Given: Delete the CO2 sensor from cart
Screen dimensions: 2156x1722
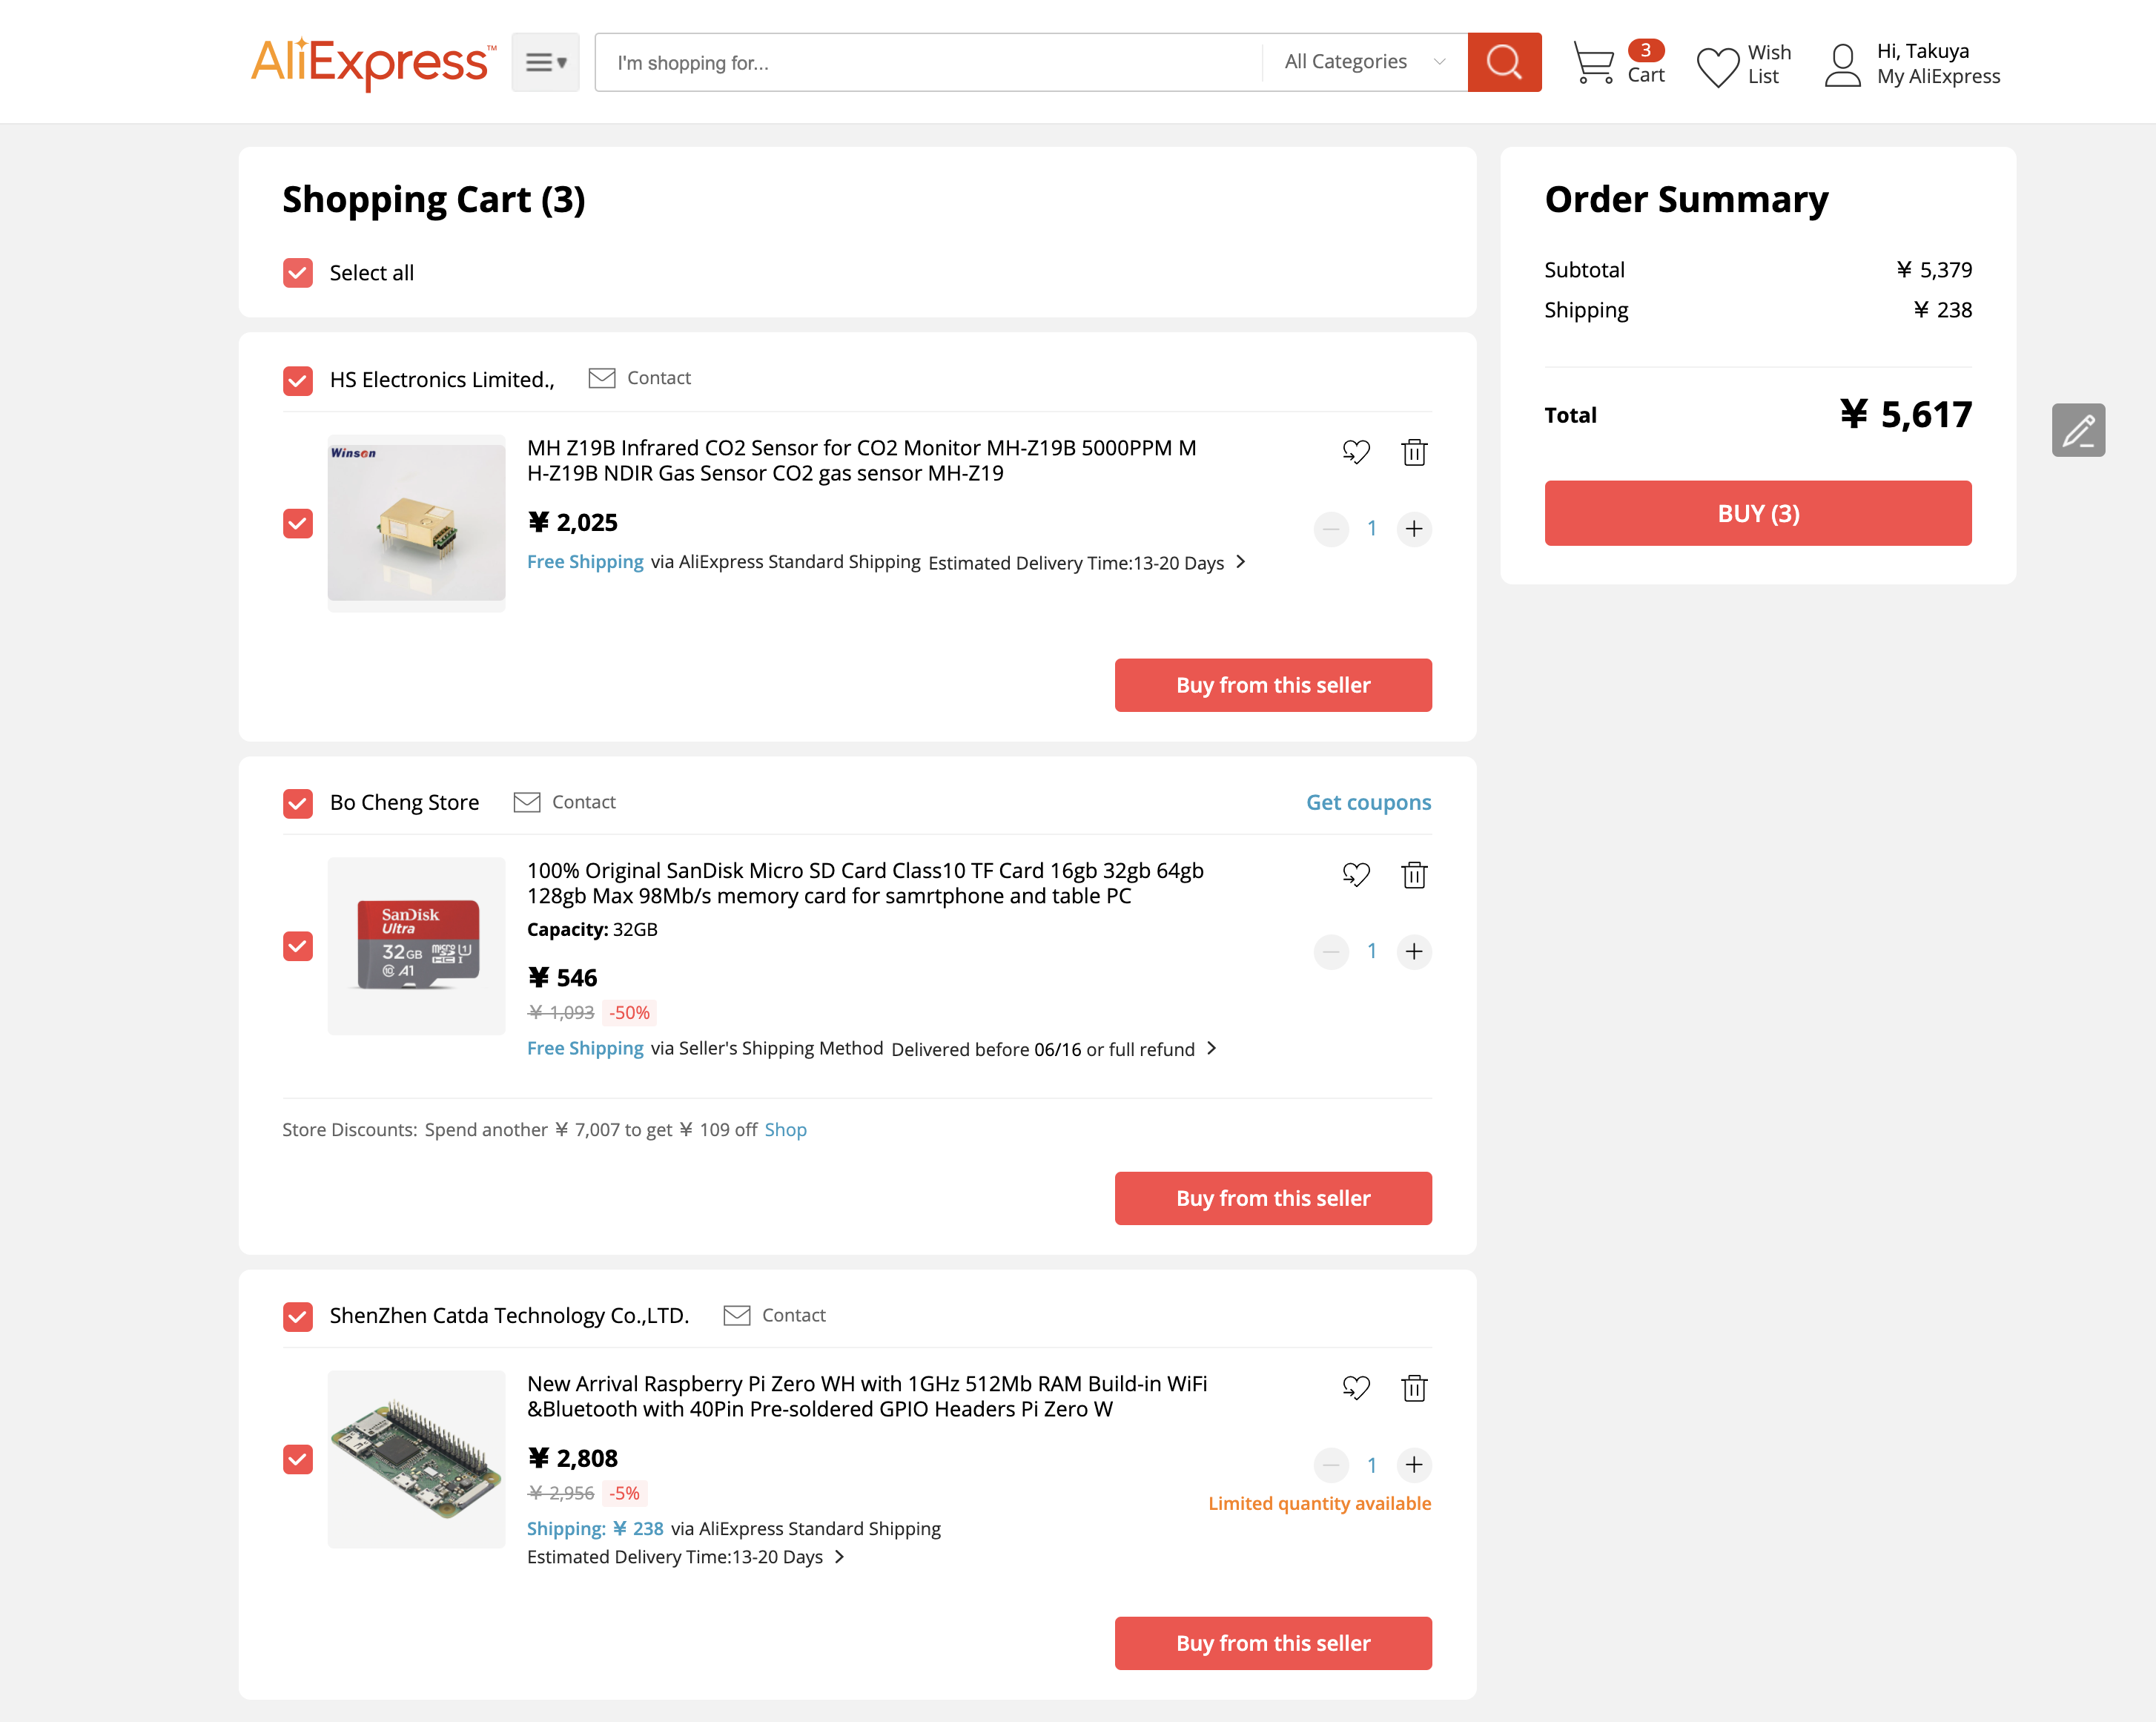Looking at the screenshot, I should (x=1413, y=452).
